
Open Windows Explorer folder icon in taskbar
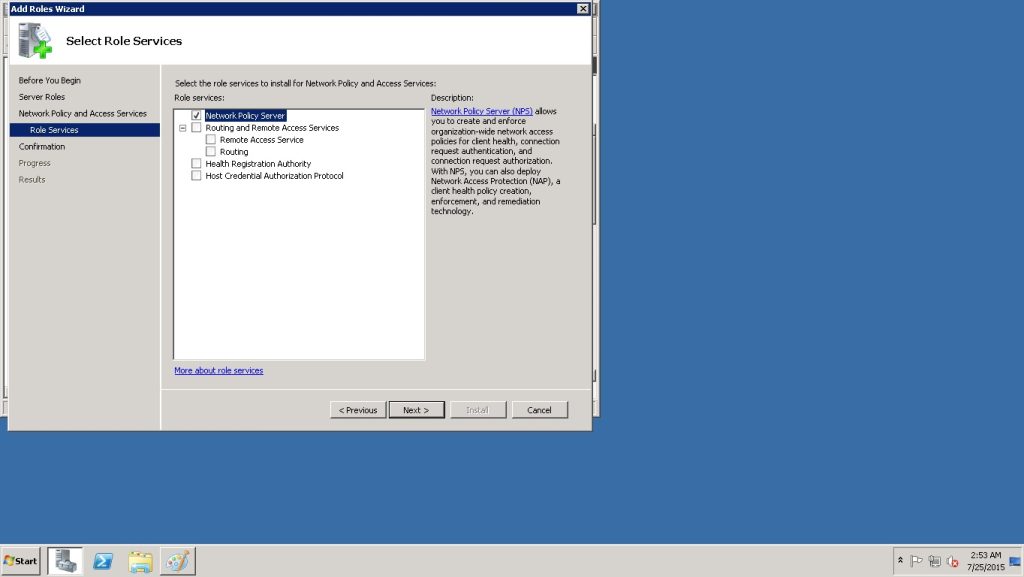(x=140, y=561)
